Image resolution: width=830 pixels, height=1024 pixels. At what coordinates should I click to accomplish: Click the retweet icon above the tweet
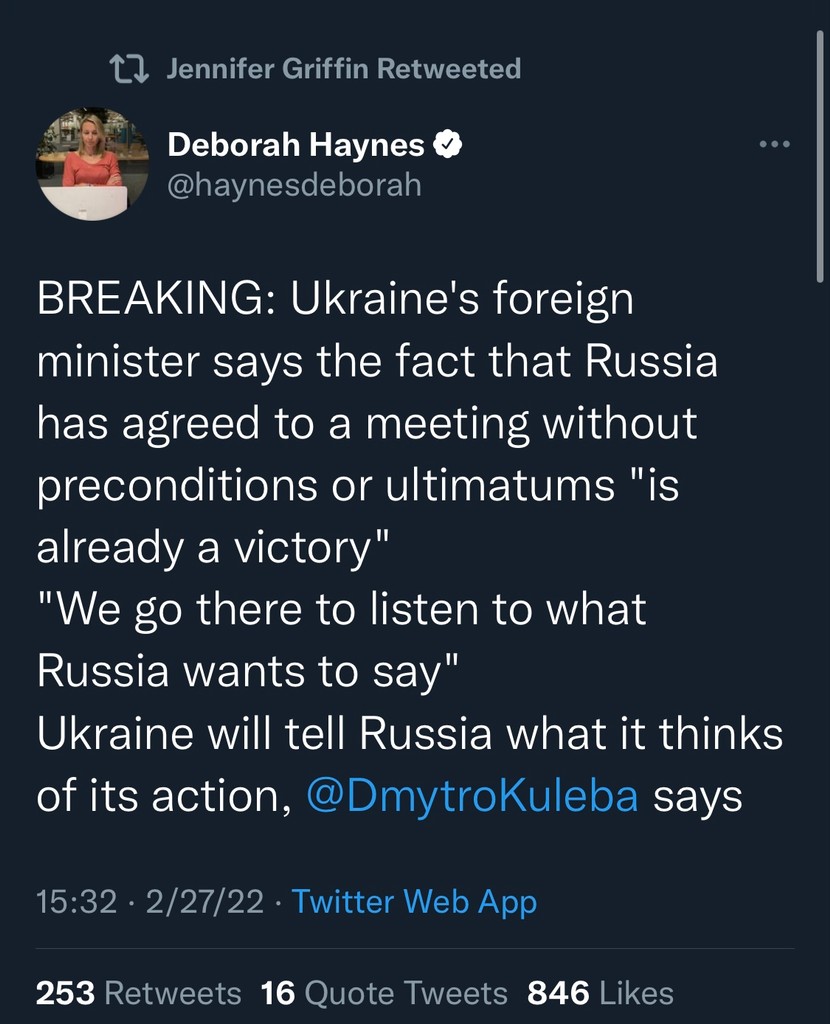[129, 69]
